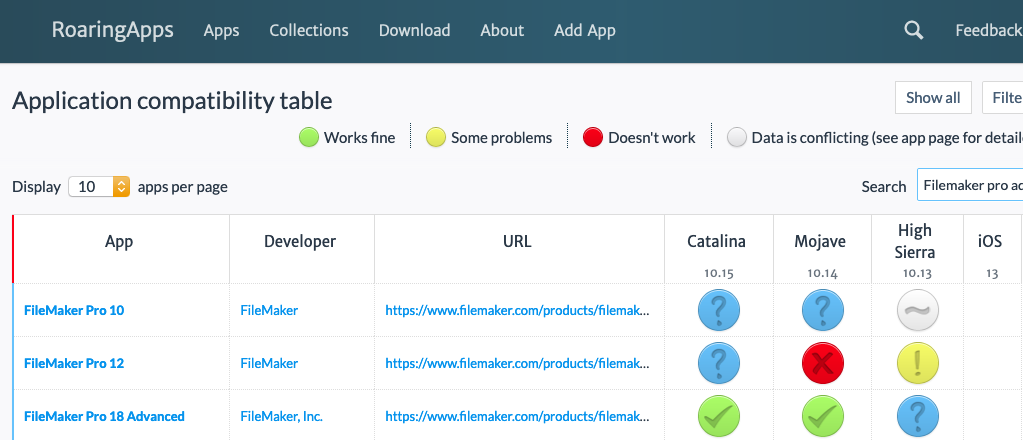Sort by the High Sierra column header
Viewport: 1023px width, 440px height.
tap(917, 249)
